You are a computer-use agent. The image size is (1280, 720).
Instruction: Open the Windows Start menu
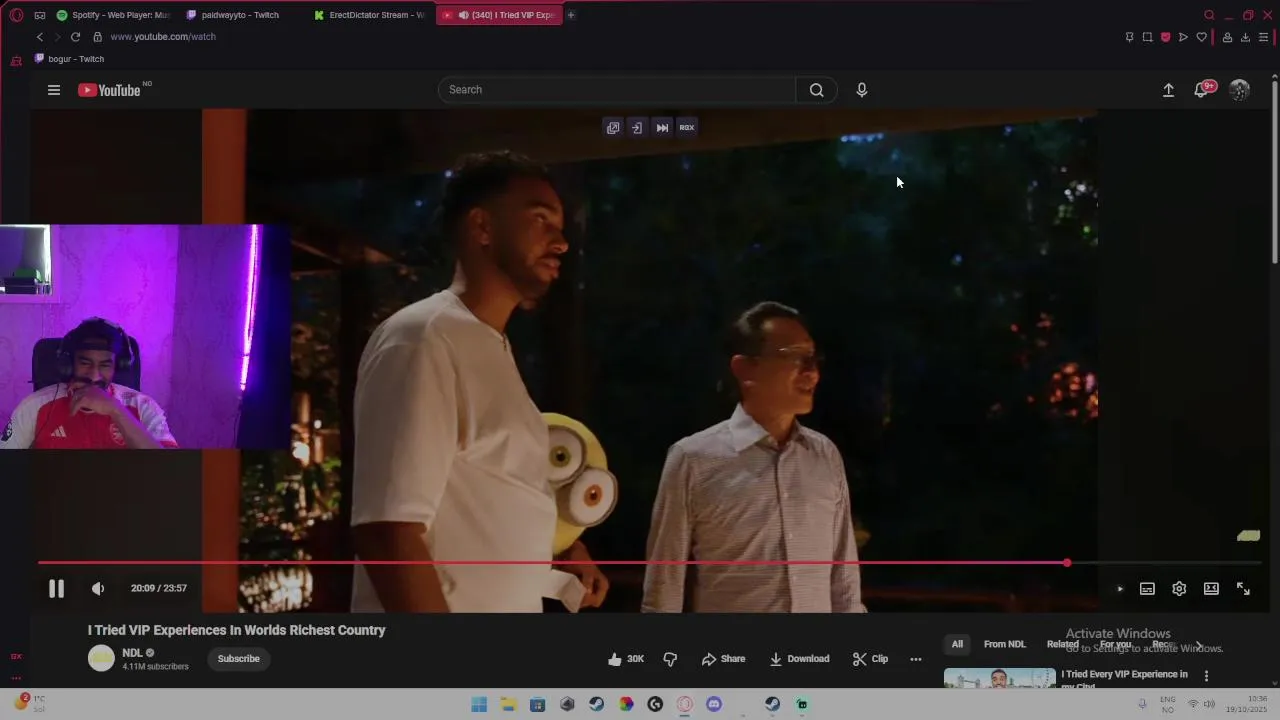[x=479, y=704]
